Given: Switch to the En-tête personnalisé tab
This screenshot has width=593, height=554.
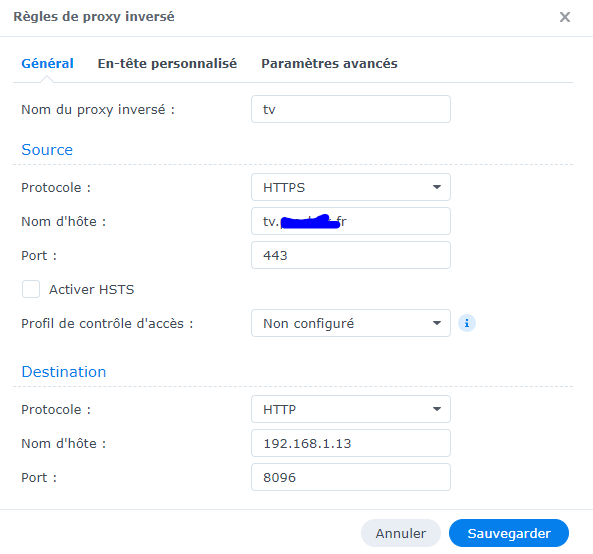Looking at the screenshot, I should click(x=167, y=64).
